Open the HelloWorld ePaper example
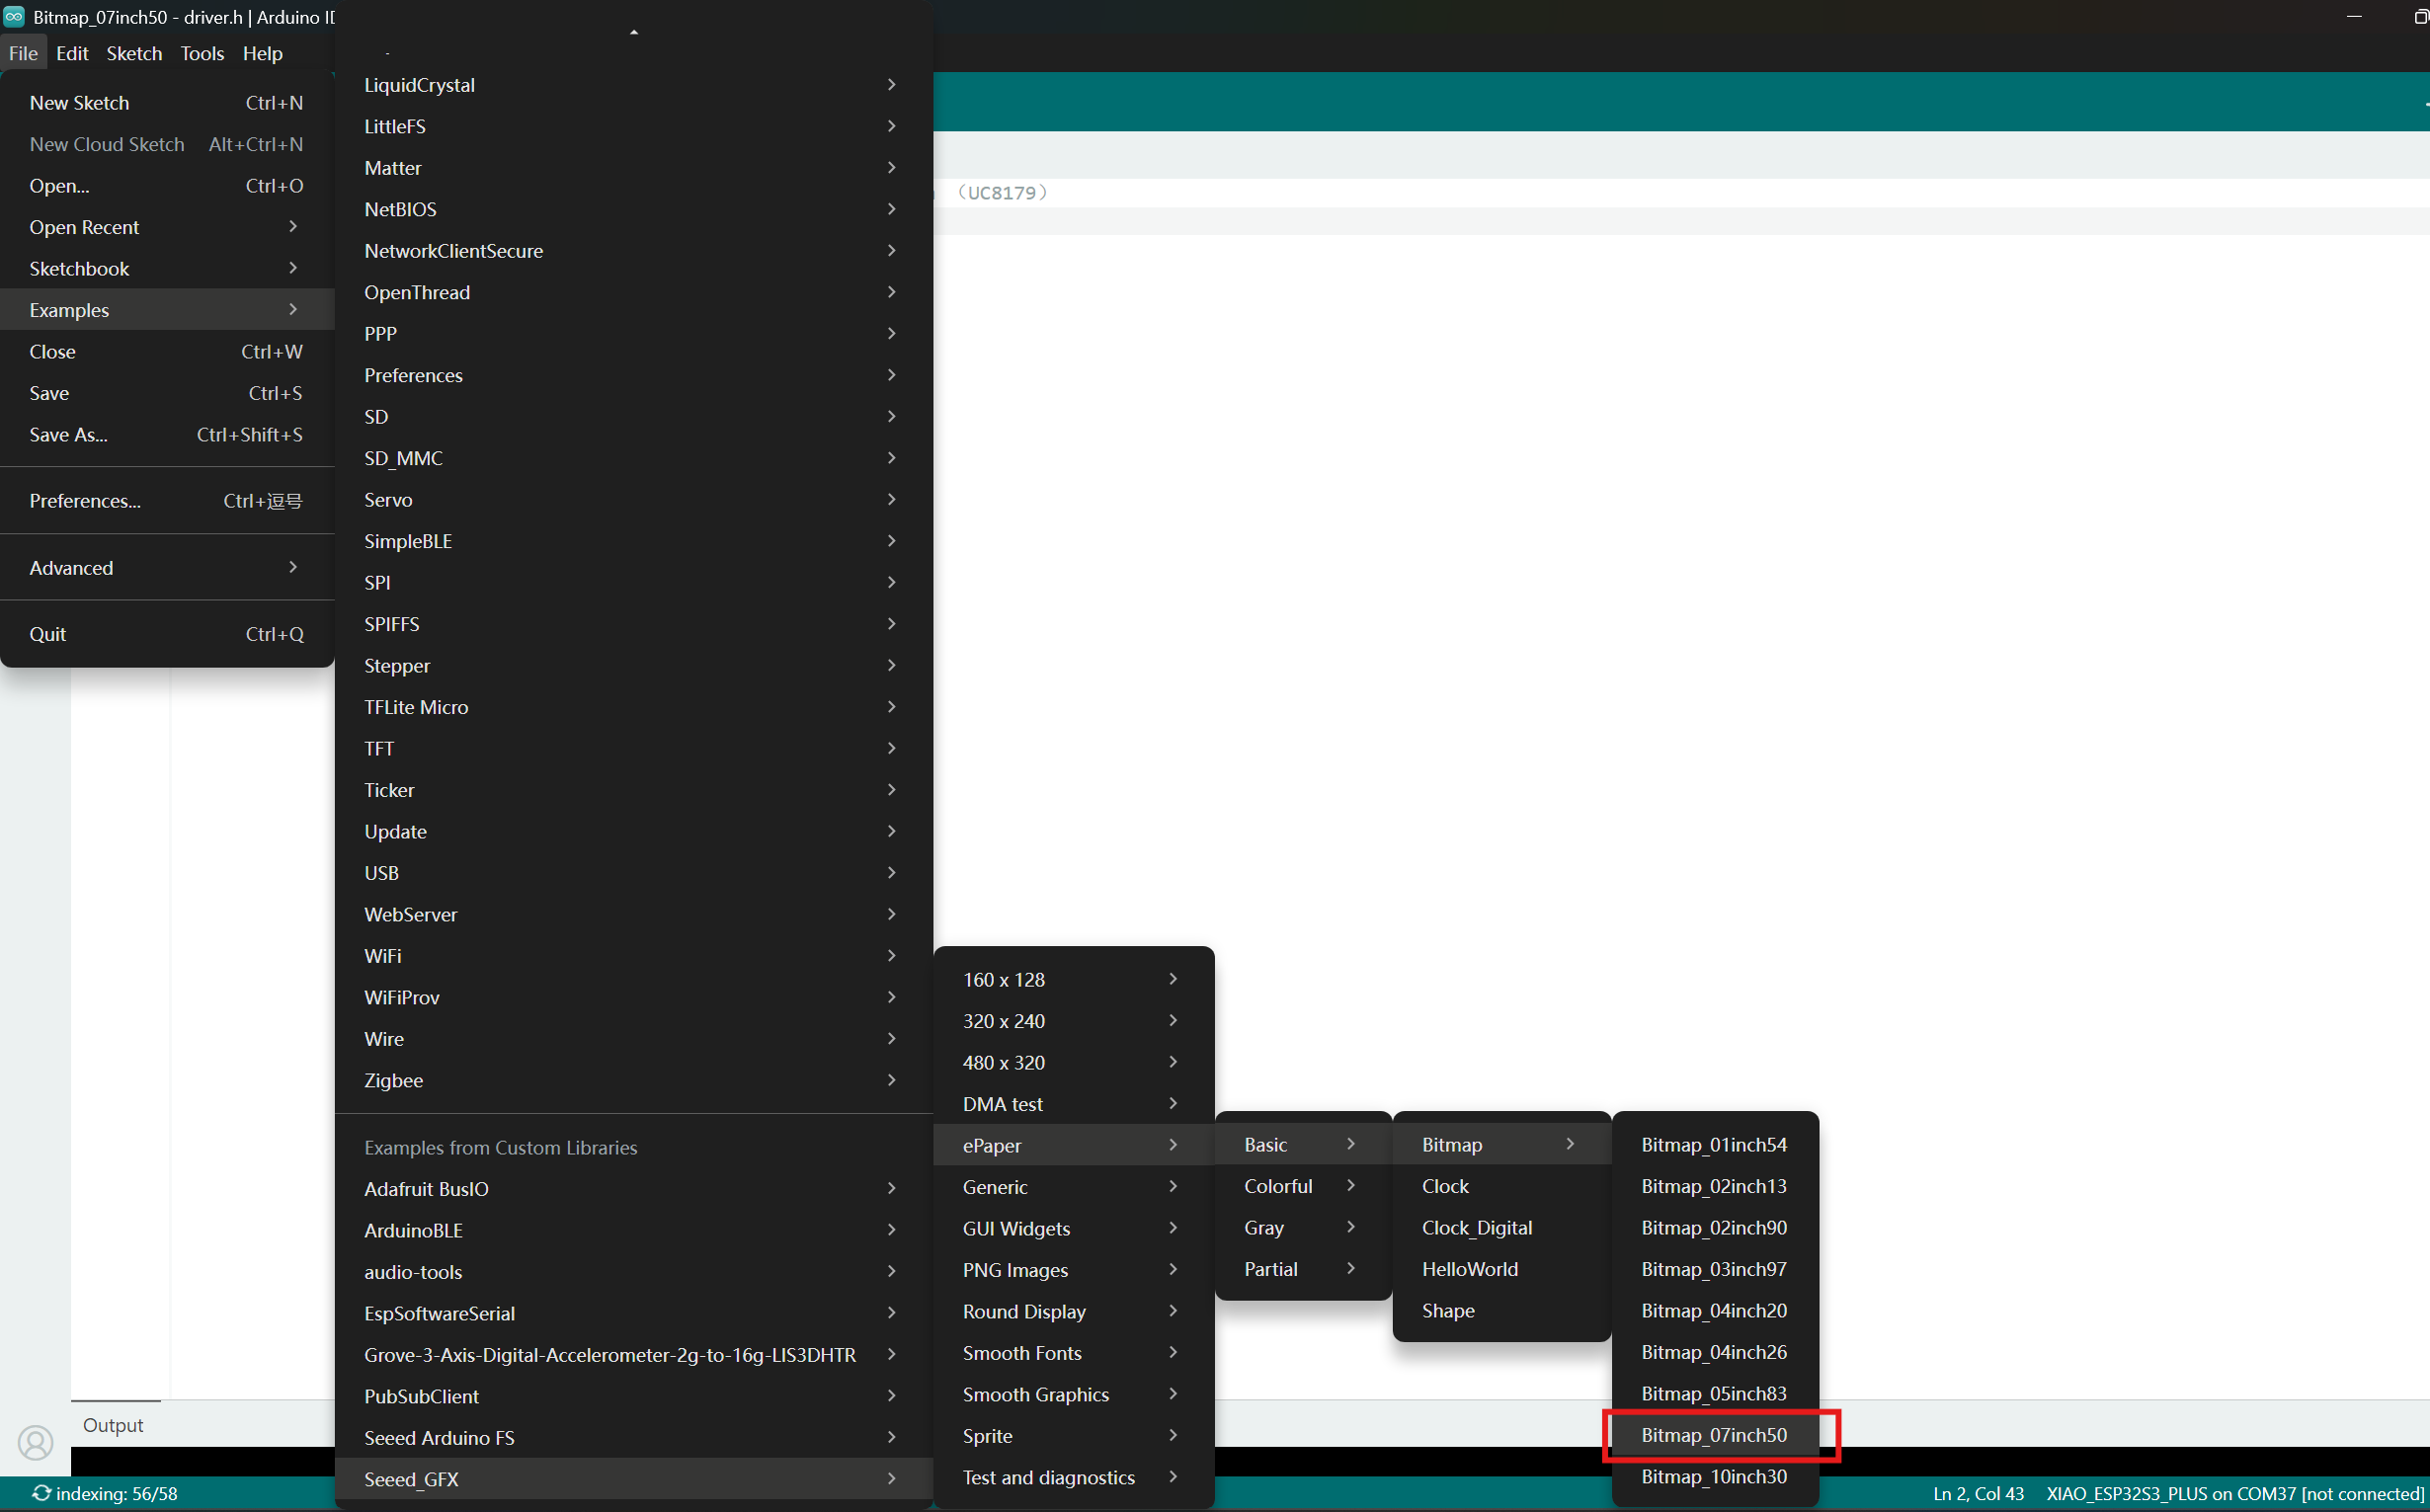The image size is (2430, 1512). 1469,1269
